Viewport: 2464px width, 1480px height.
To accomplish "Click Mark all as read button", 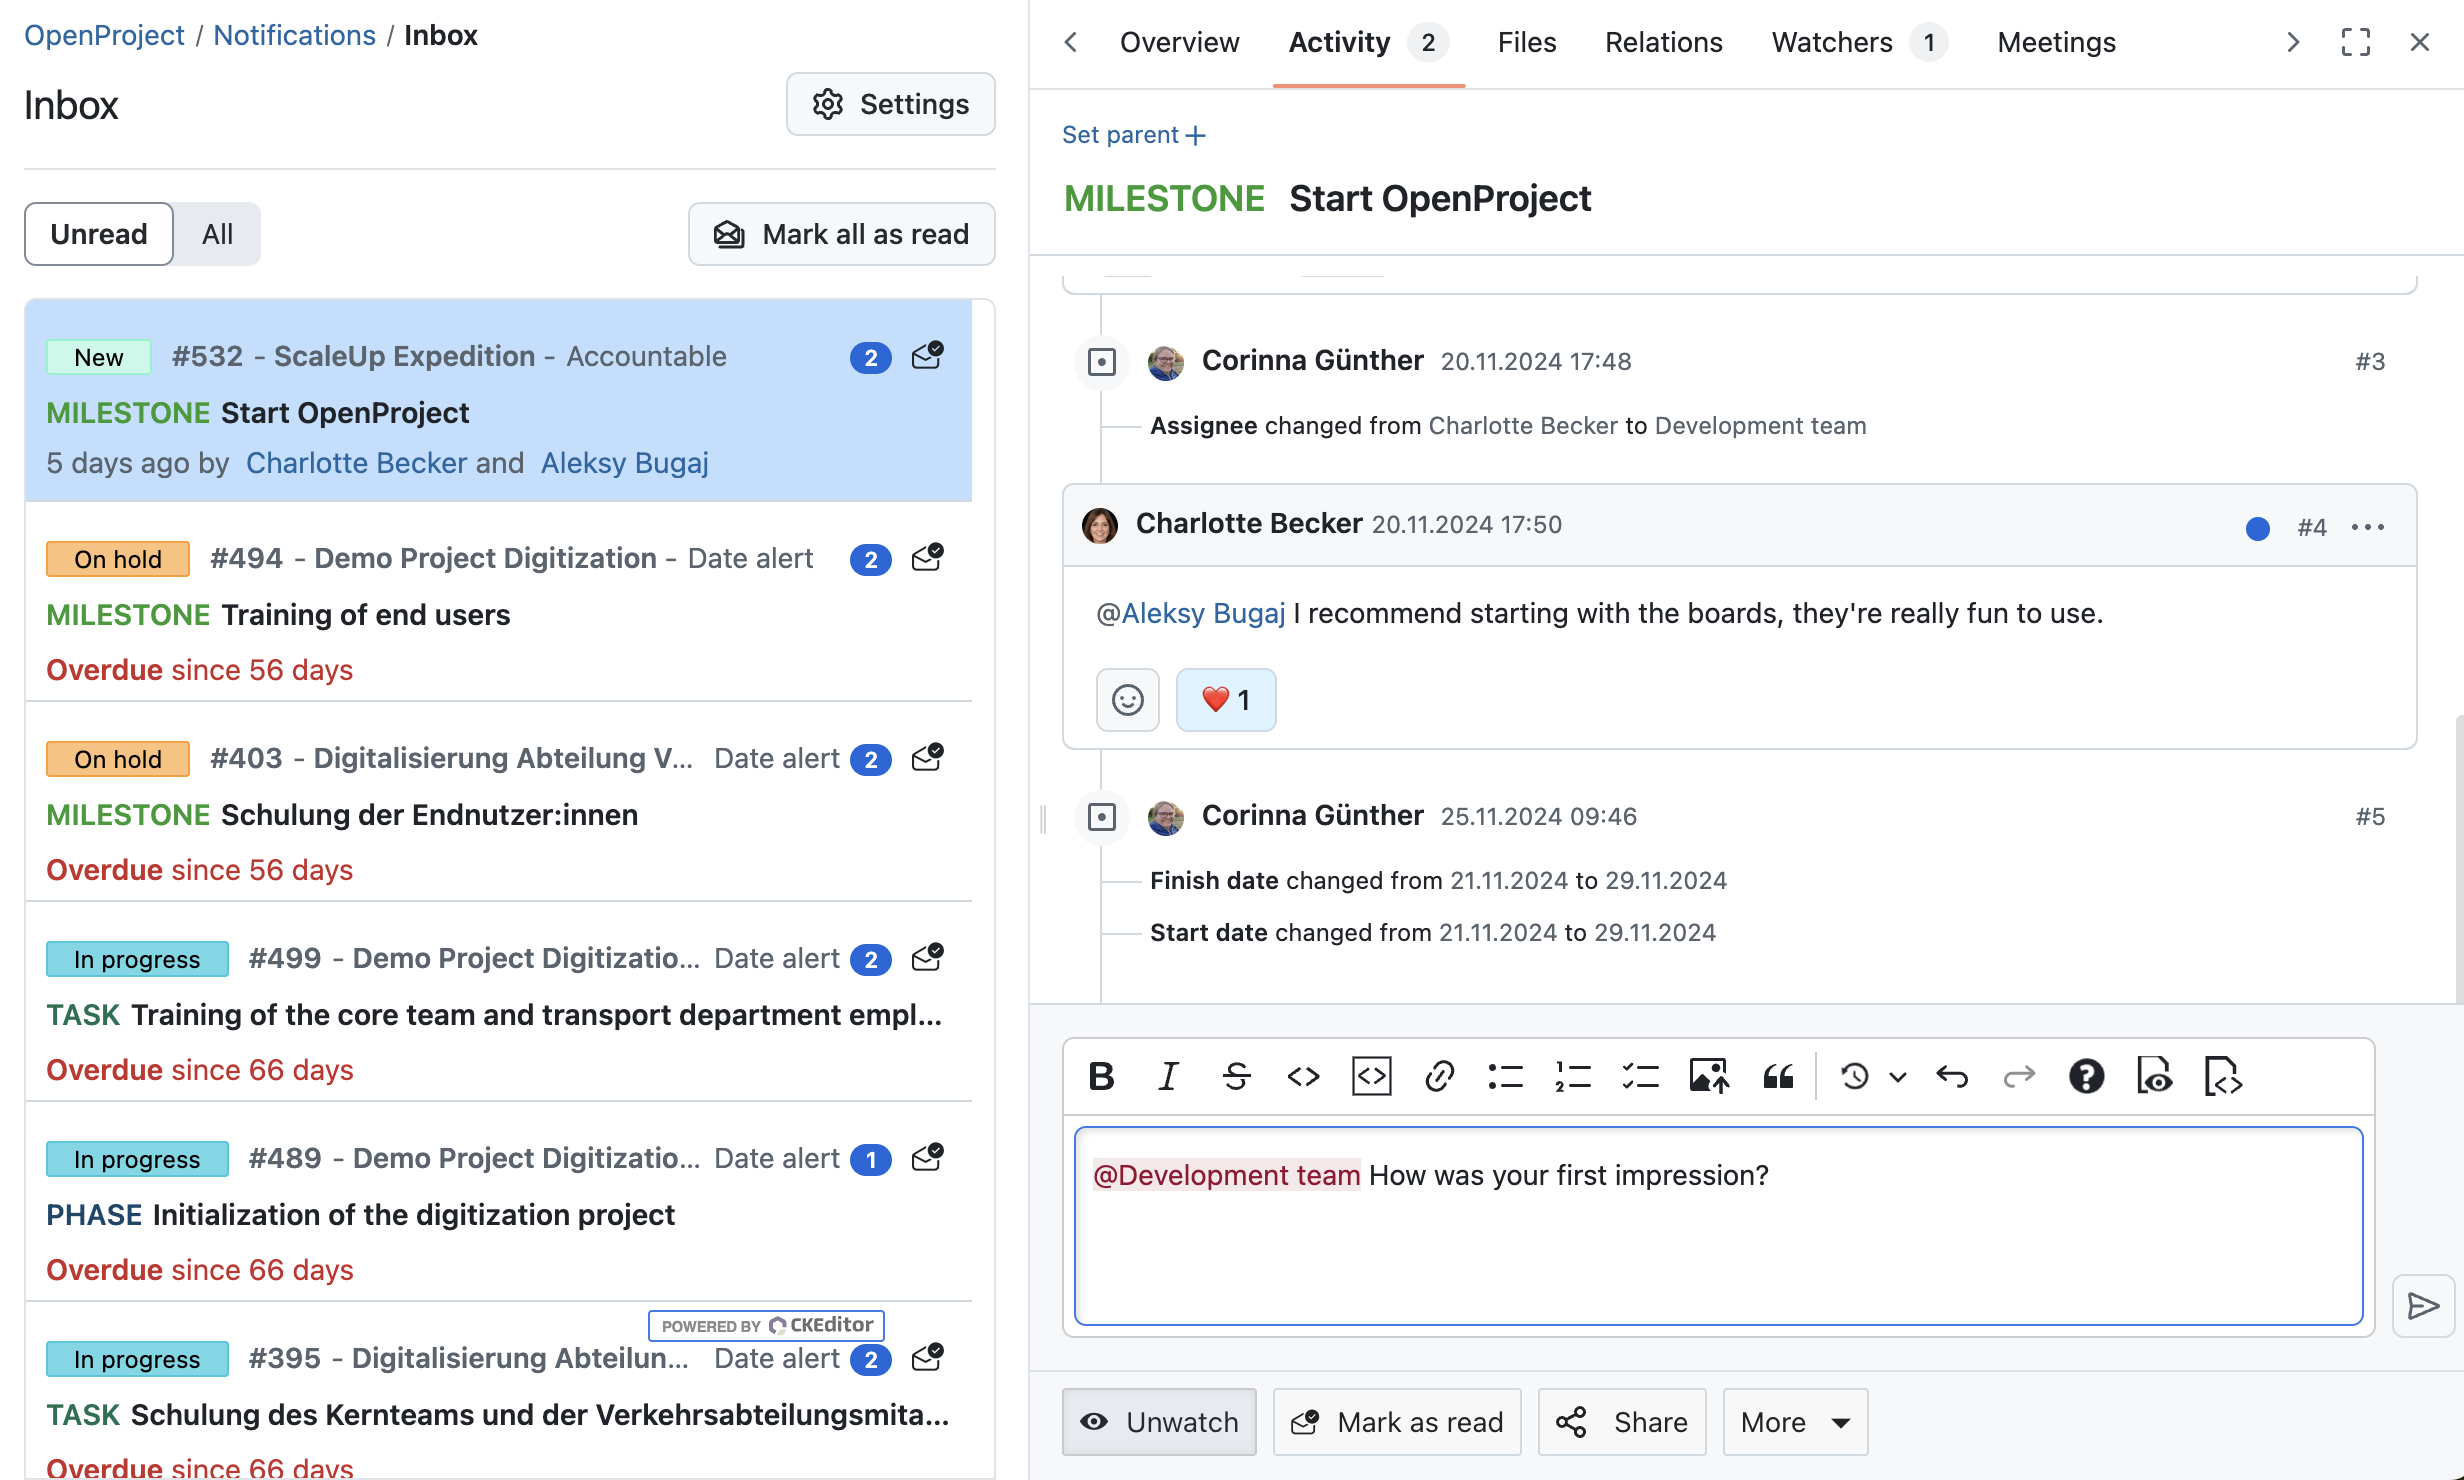I will (841, 234).
